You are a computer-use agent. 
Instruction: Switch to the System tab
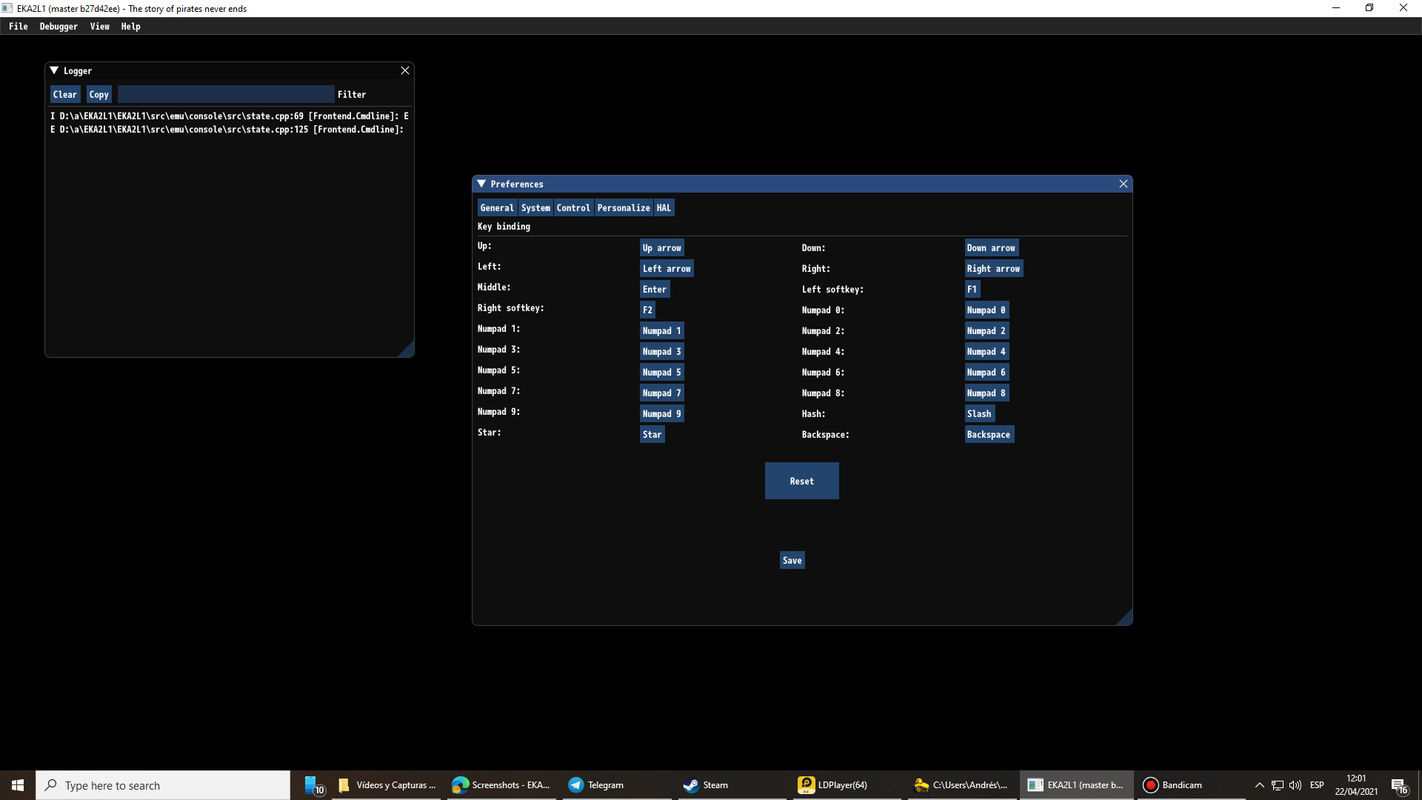pyautogui.click(x=536, y=208)
